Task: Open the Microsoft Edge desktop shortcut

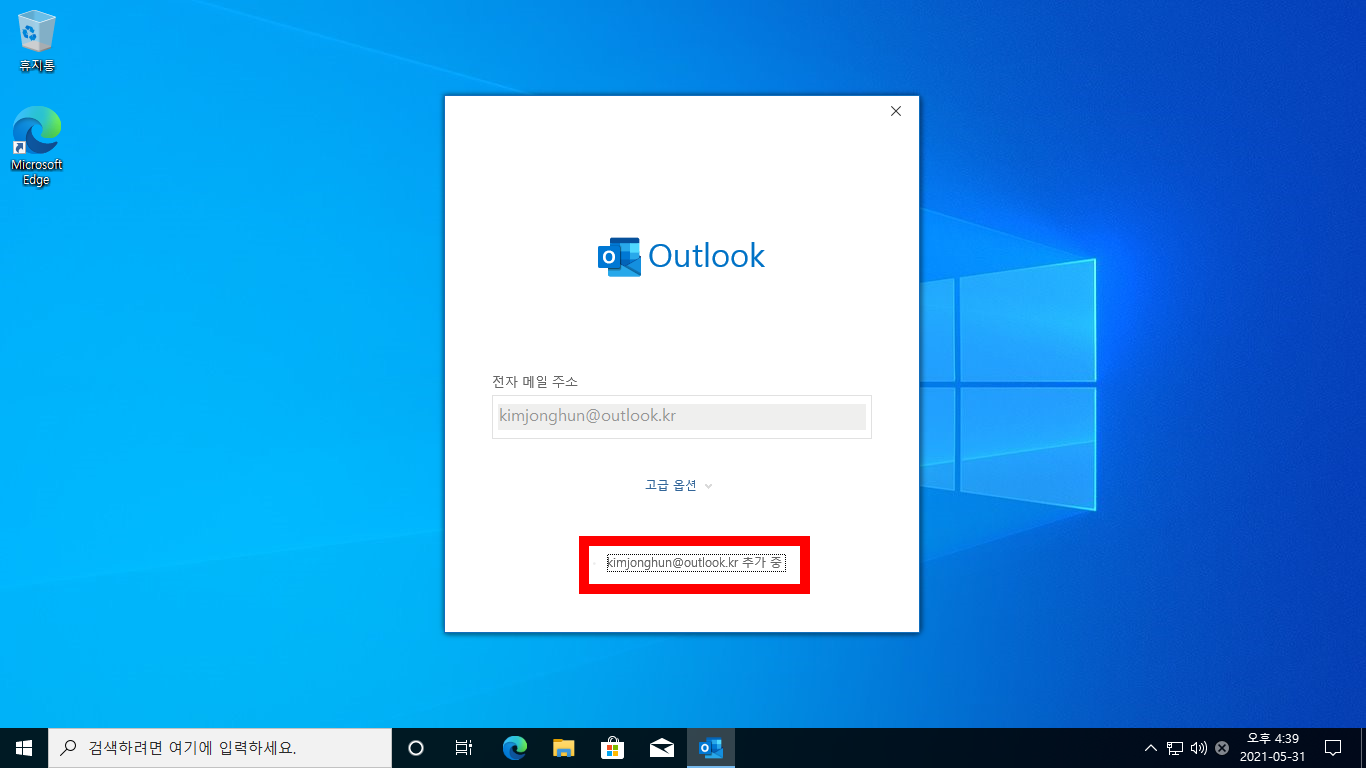Action: (37, 146)
